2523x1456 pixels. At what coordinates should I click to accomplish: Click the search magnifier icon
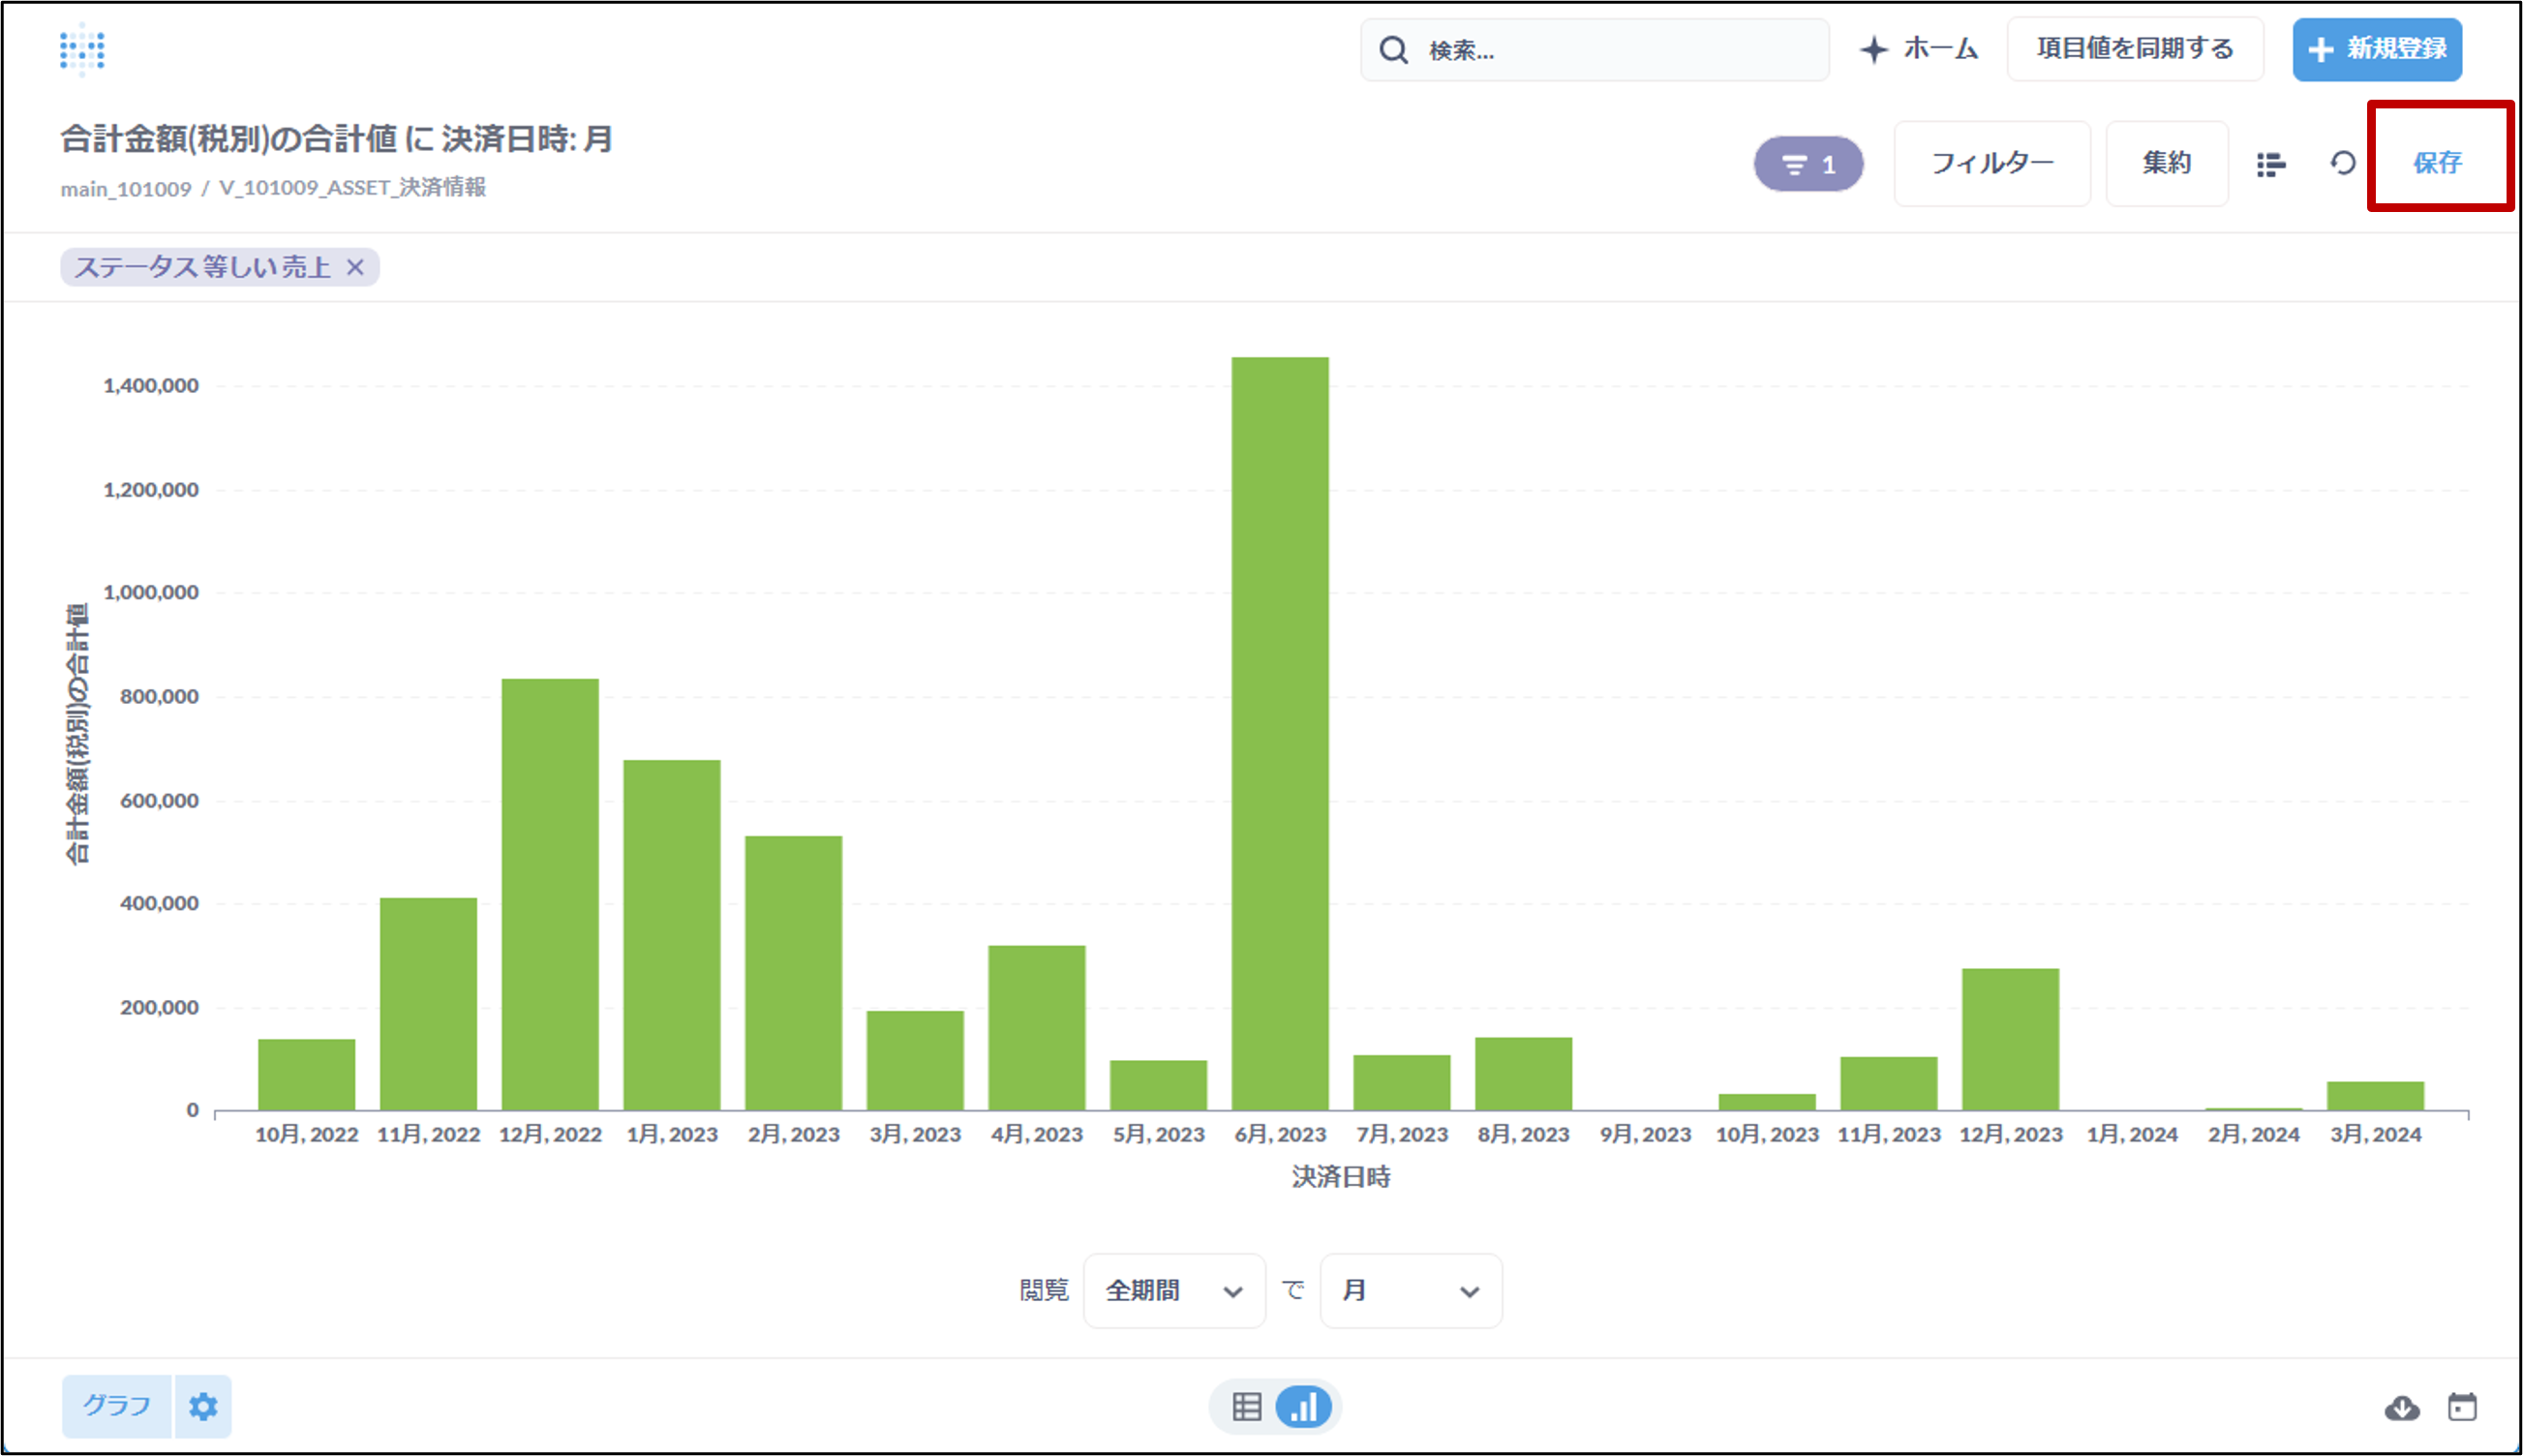1393,50
